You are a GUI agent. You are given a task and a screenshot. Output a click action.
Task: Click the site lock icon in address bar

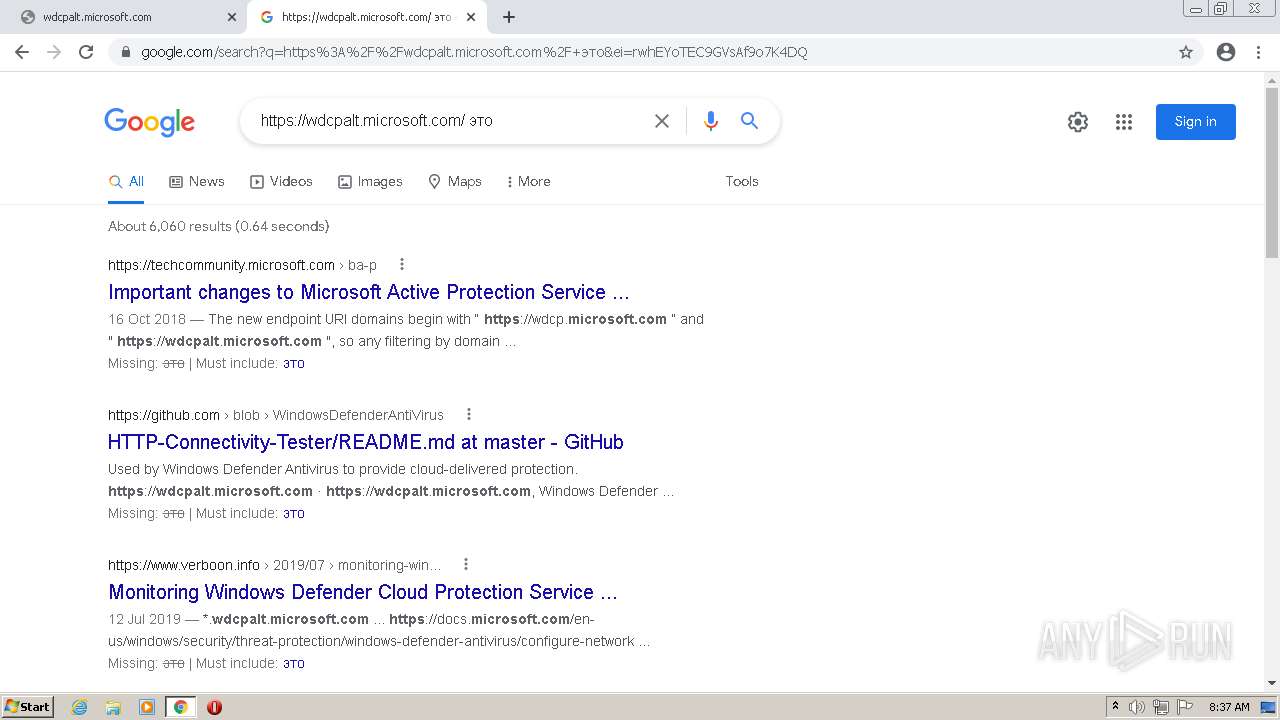point(126,52)
